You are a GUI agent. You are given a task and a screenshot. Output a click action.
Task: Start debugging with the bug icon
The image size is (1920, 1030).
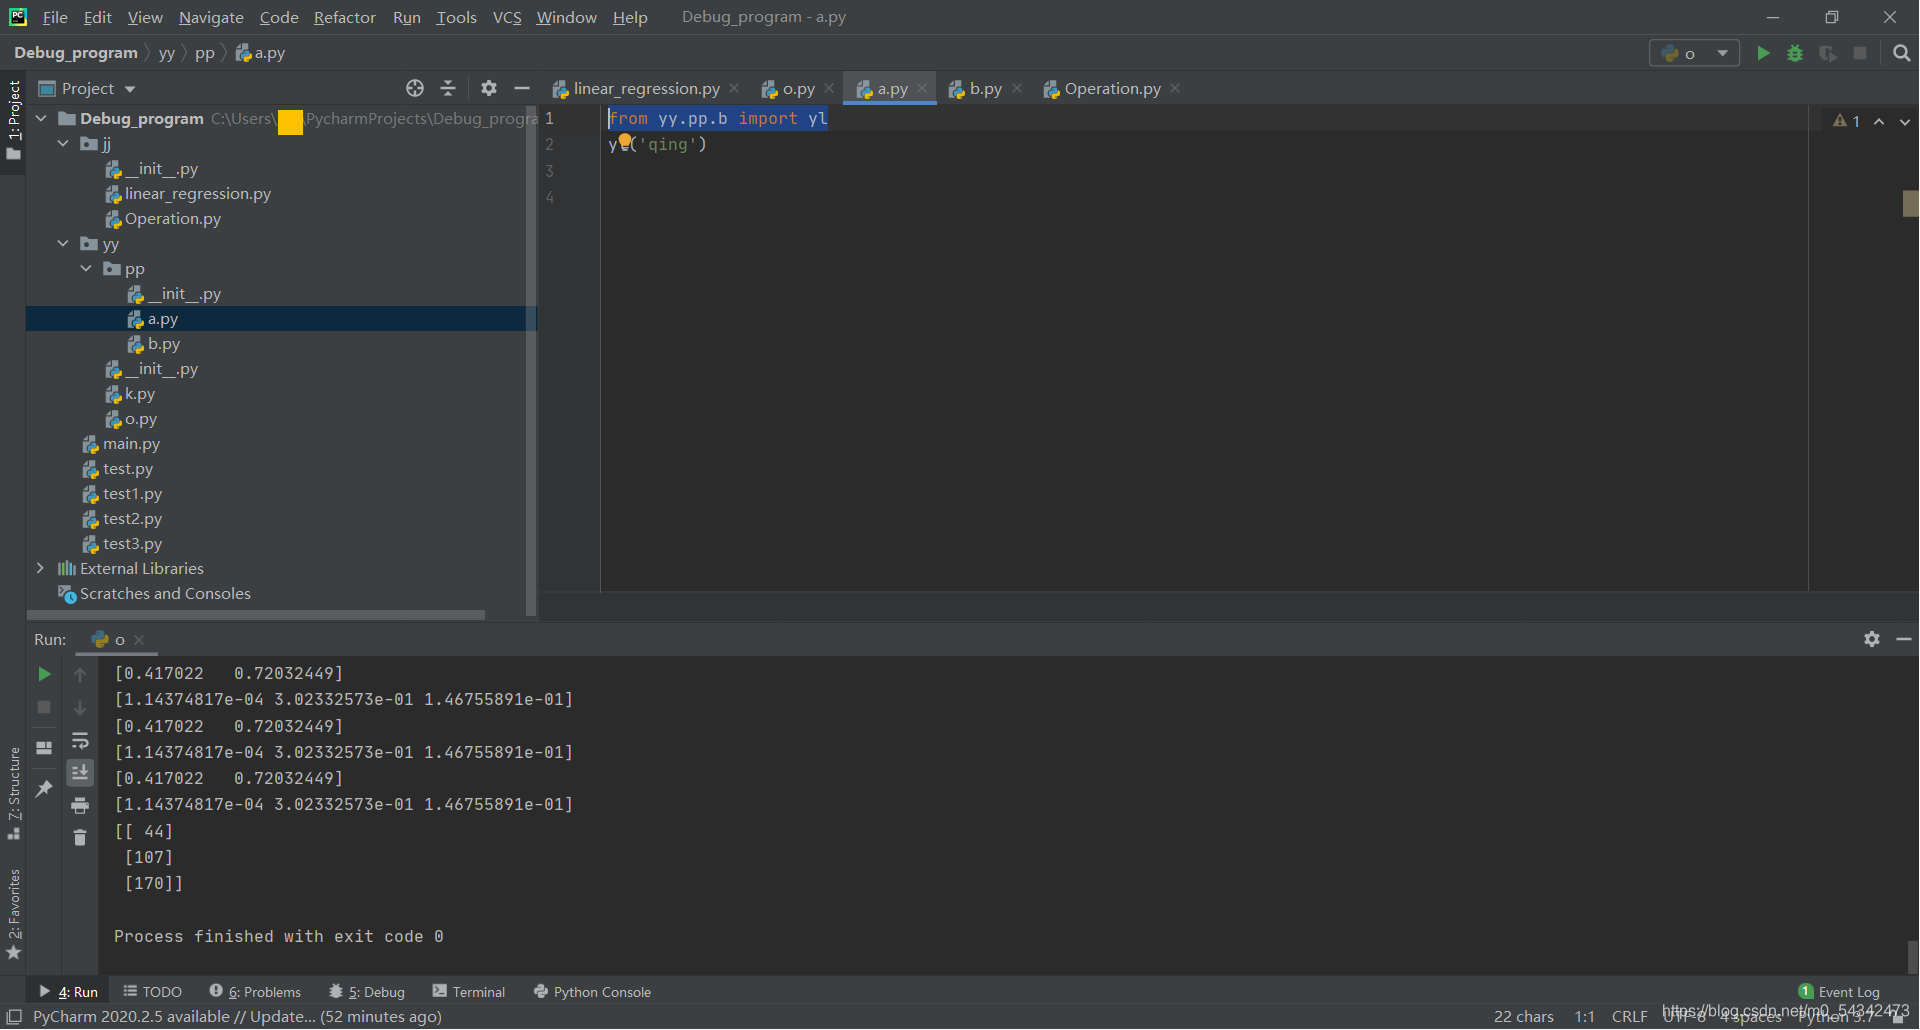click(x=1795, y=53)
